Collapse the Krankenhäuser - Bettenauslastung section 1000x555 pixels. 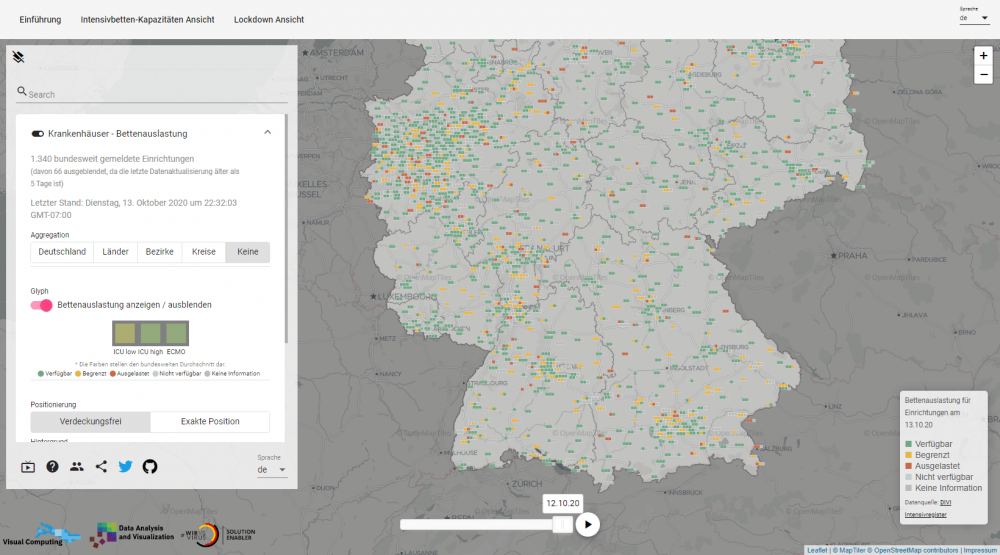(x=267, y=133)
